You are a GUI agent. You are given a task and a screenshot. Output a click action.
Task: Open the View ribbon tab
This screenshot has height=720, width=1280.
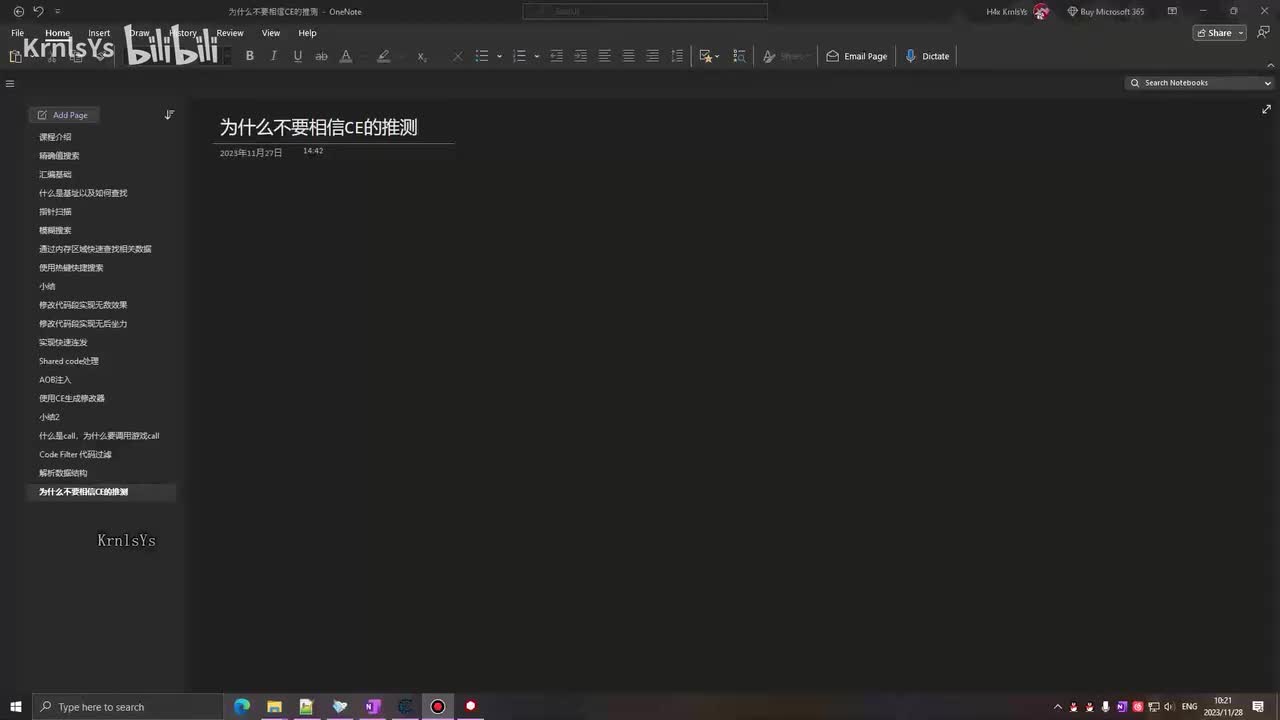(271, 33)
